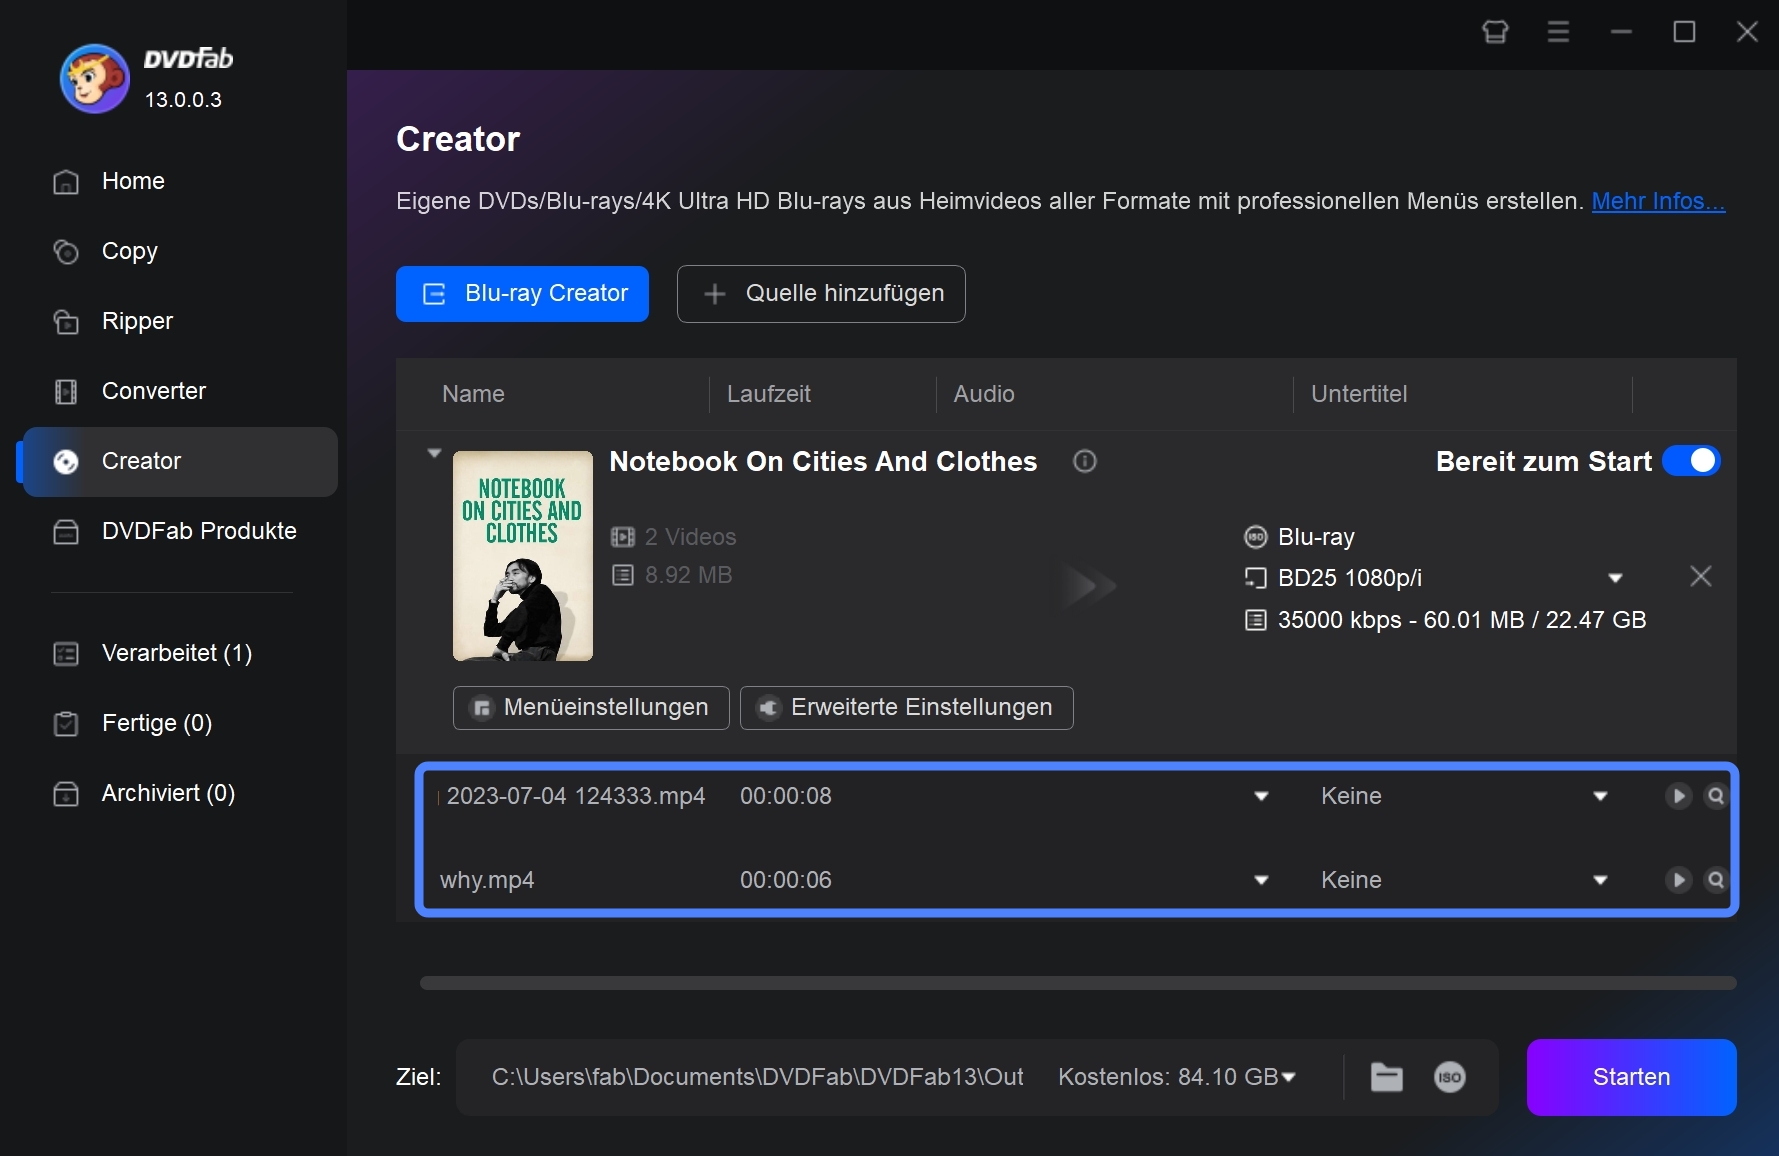1779x1156 pixels.
Task: Click the Blu-ray output format label
Action: pyautogui.click(x=1316, y=537)
